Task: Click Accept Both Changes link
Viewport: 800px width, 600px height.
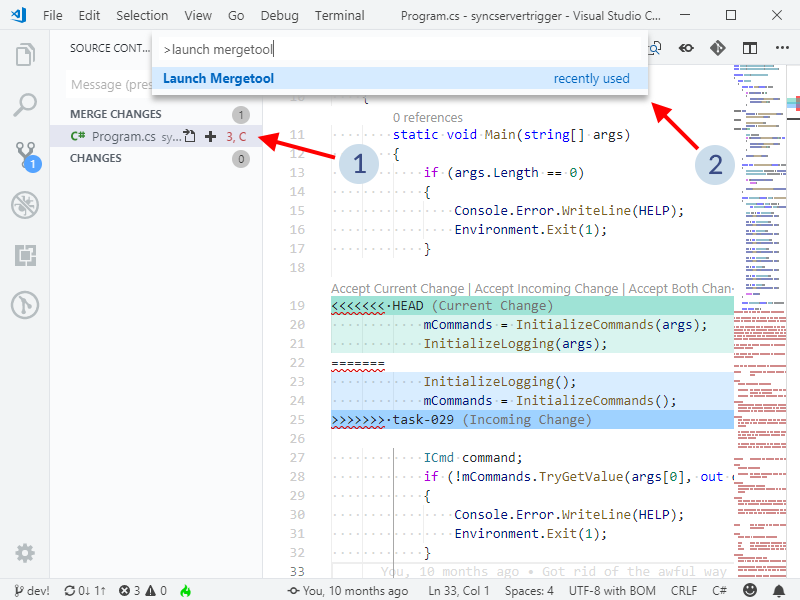Action: (x=681, y=289)
